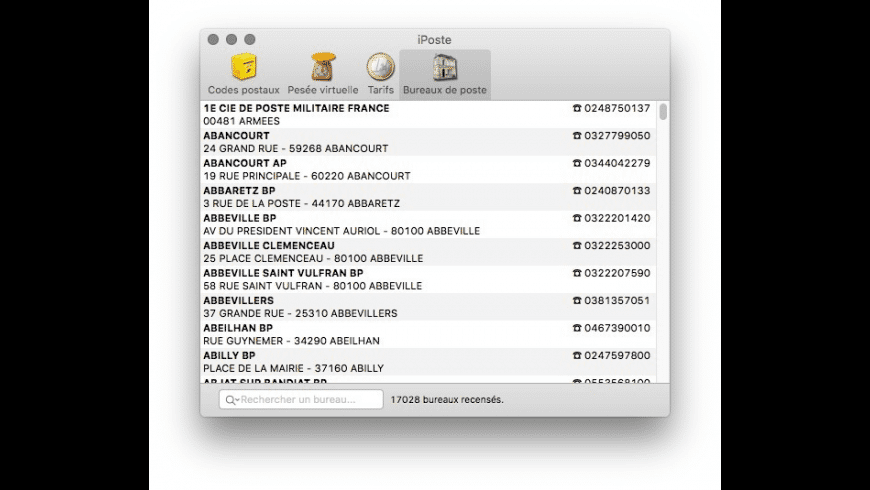Click phone number 0322207590
The width and height of the screenshot is (870, 490).
[617, 273]
